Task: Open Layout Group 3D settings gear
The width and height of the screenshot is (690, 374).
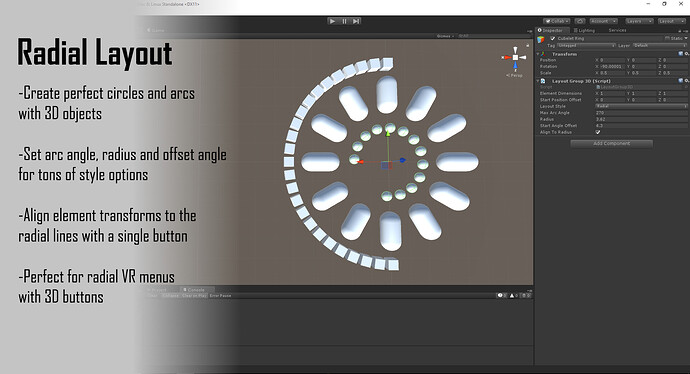Action: pos(686,81)
